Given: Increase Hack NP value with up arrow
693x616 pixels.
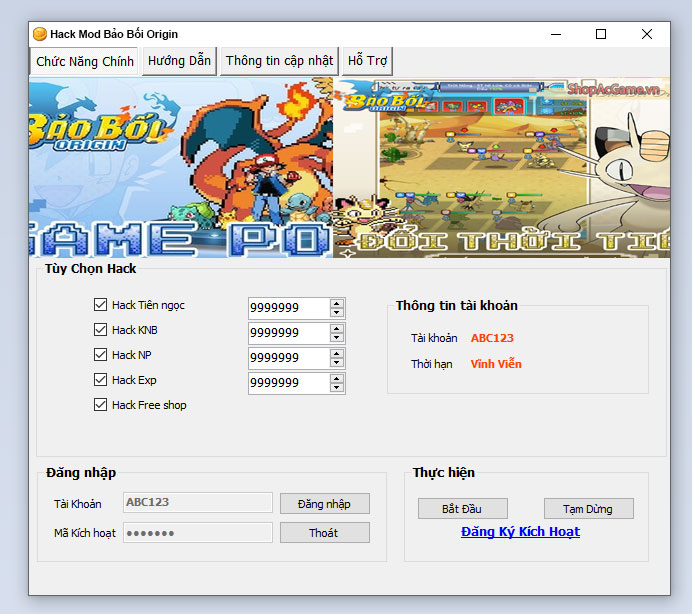Looking at the screenshot, I should point(337,354).
